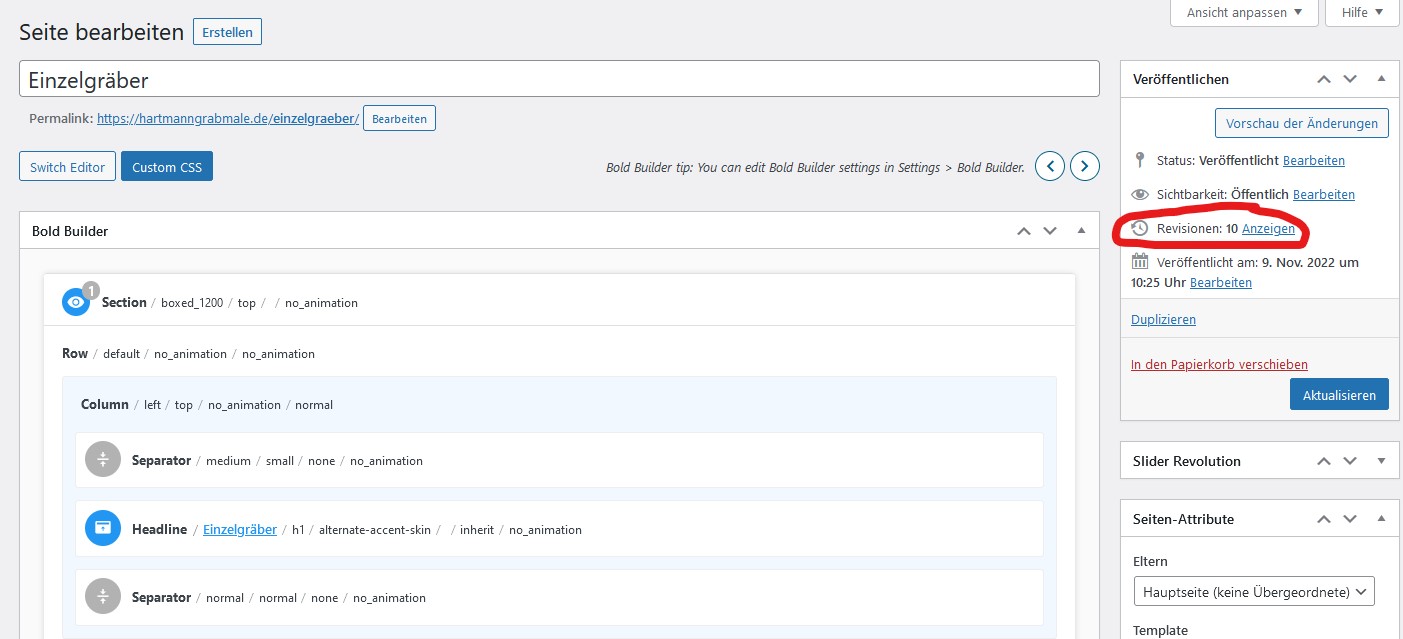Move Bold Builder panel down
Viewport: 1403px width, 639px height.
coord(1049,231)
